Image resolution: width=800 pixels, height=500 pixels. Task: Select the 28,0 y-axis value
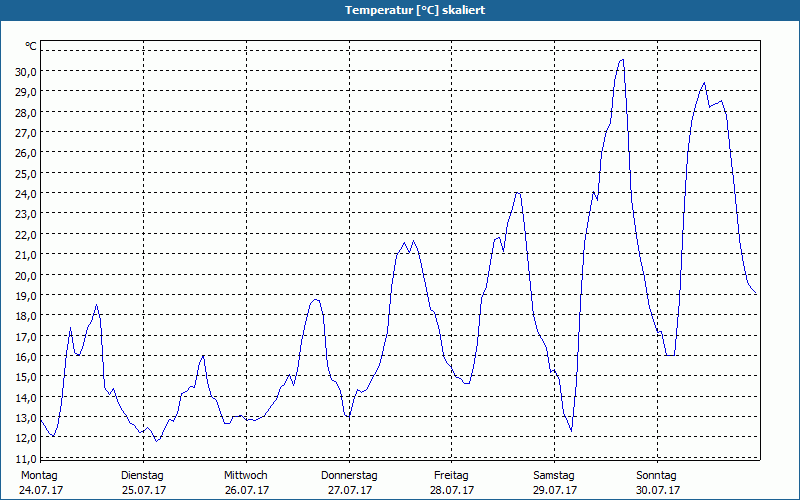click(x=26, y=112)
